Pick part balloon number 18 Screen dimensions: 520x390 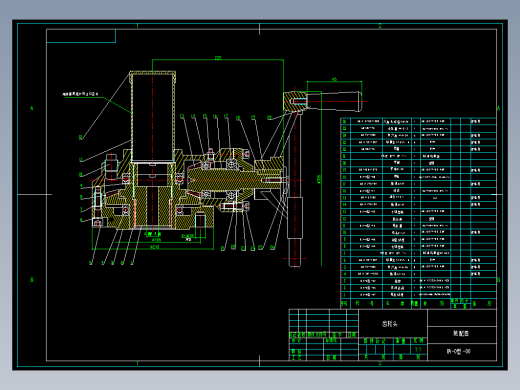[x=238, y=118]
